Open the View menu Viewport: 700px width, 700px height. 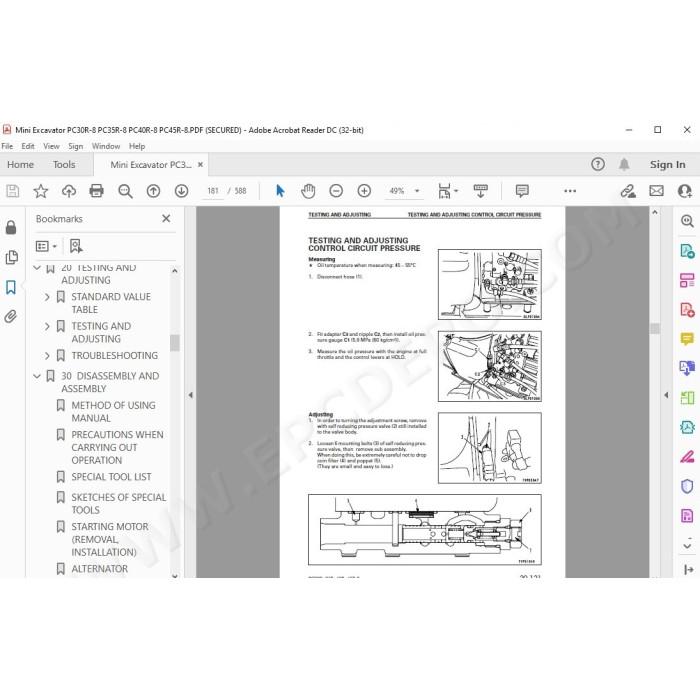point(51,146)
